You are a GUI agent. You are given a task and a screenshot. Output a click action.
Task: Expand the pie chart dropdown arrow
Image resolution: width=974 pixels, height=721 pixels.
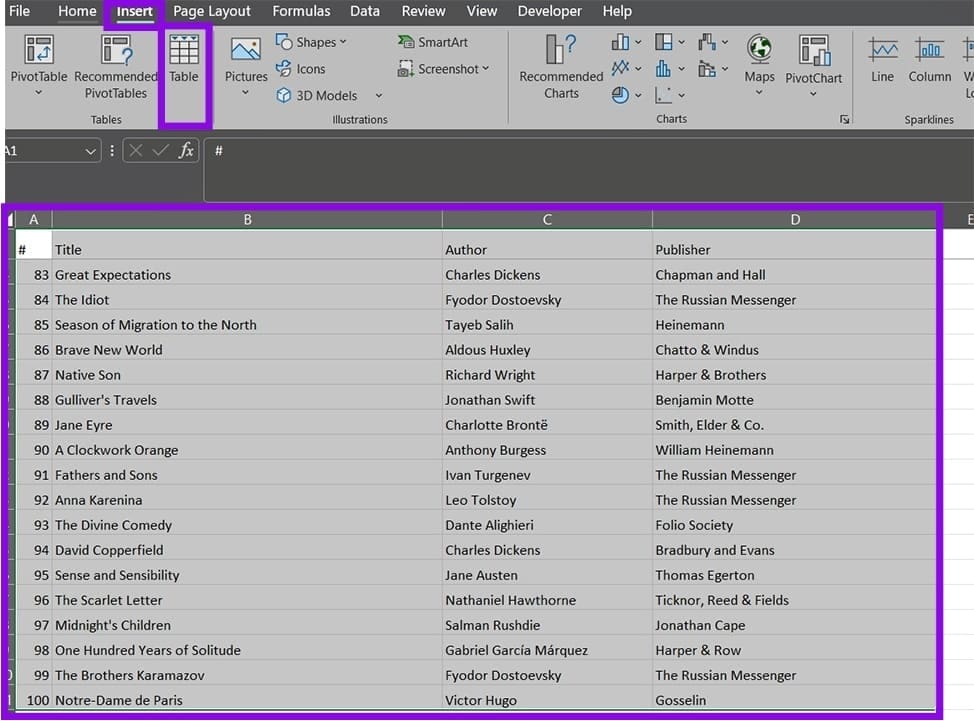(638, 96)
